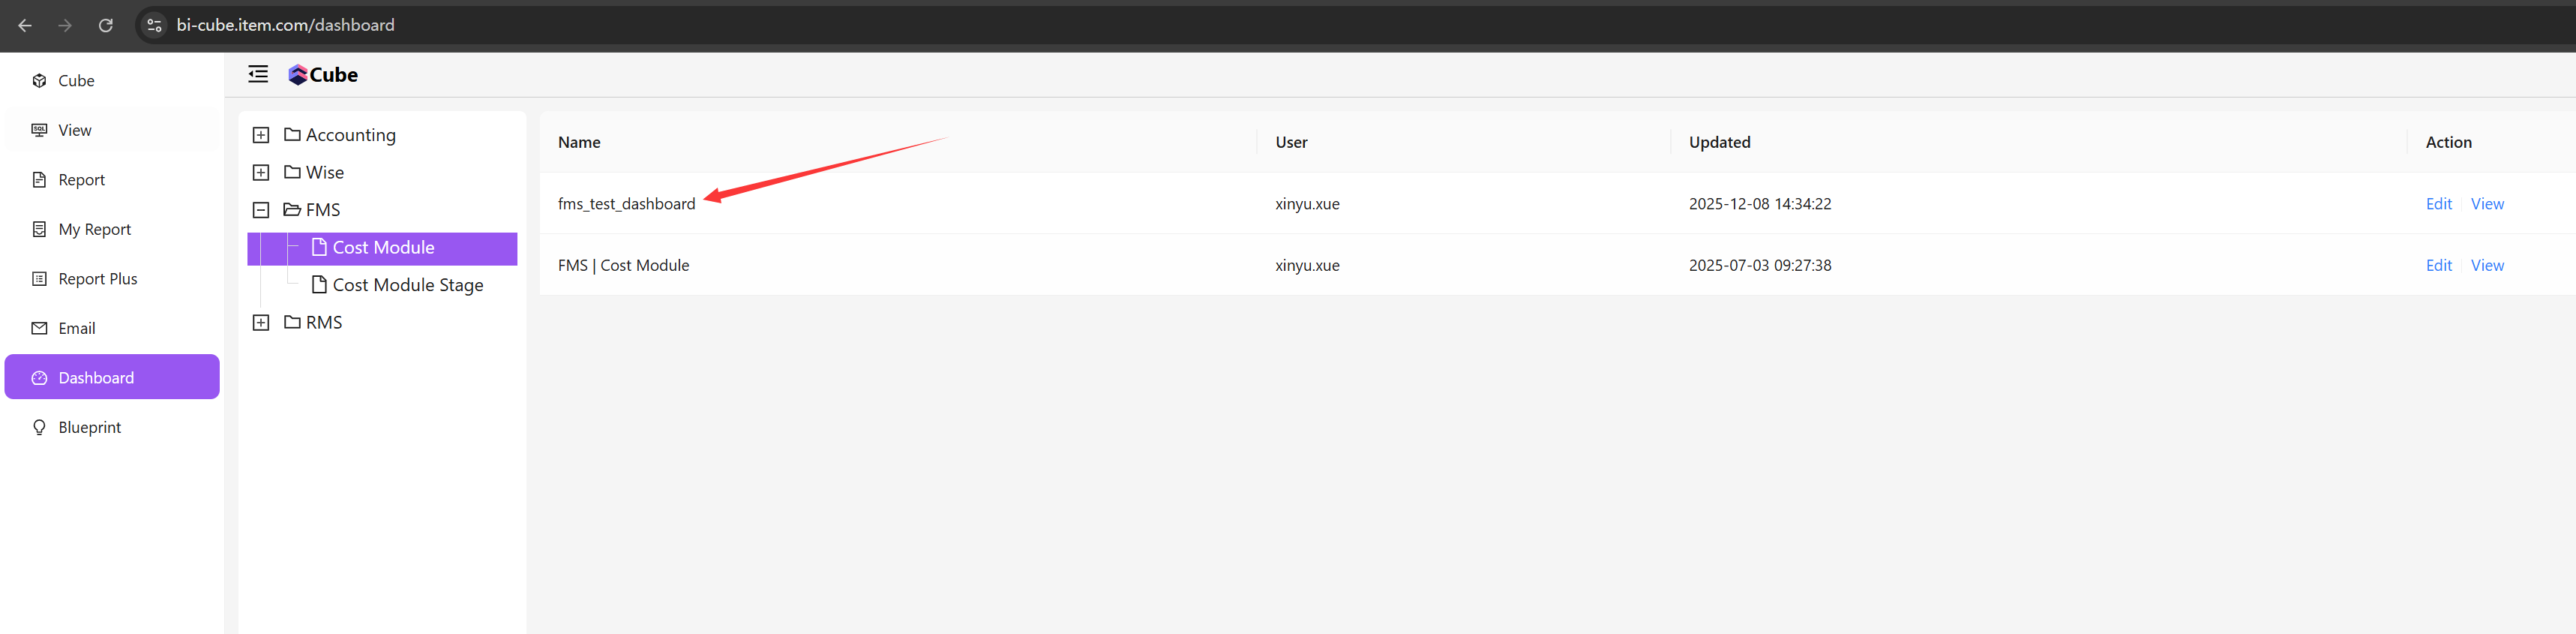
Task: Expand the Accounting folder
Action: point(261,135)
